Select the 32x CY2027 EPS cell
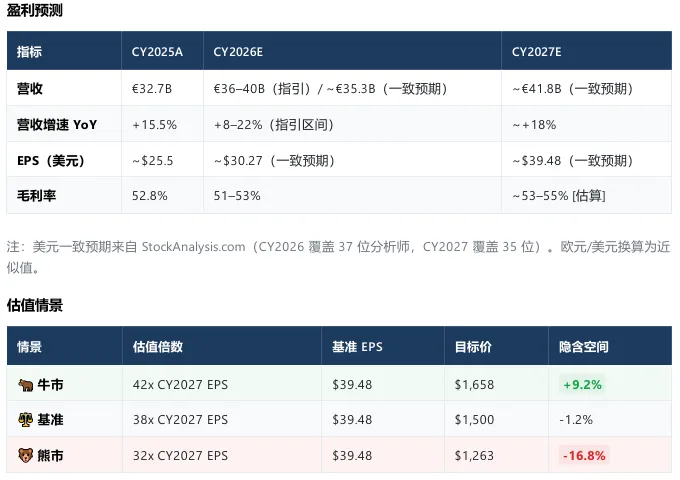The height and width of the screenshot is (480, 680). coord(180,456)
